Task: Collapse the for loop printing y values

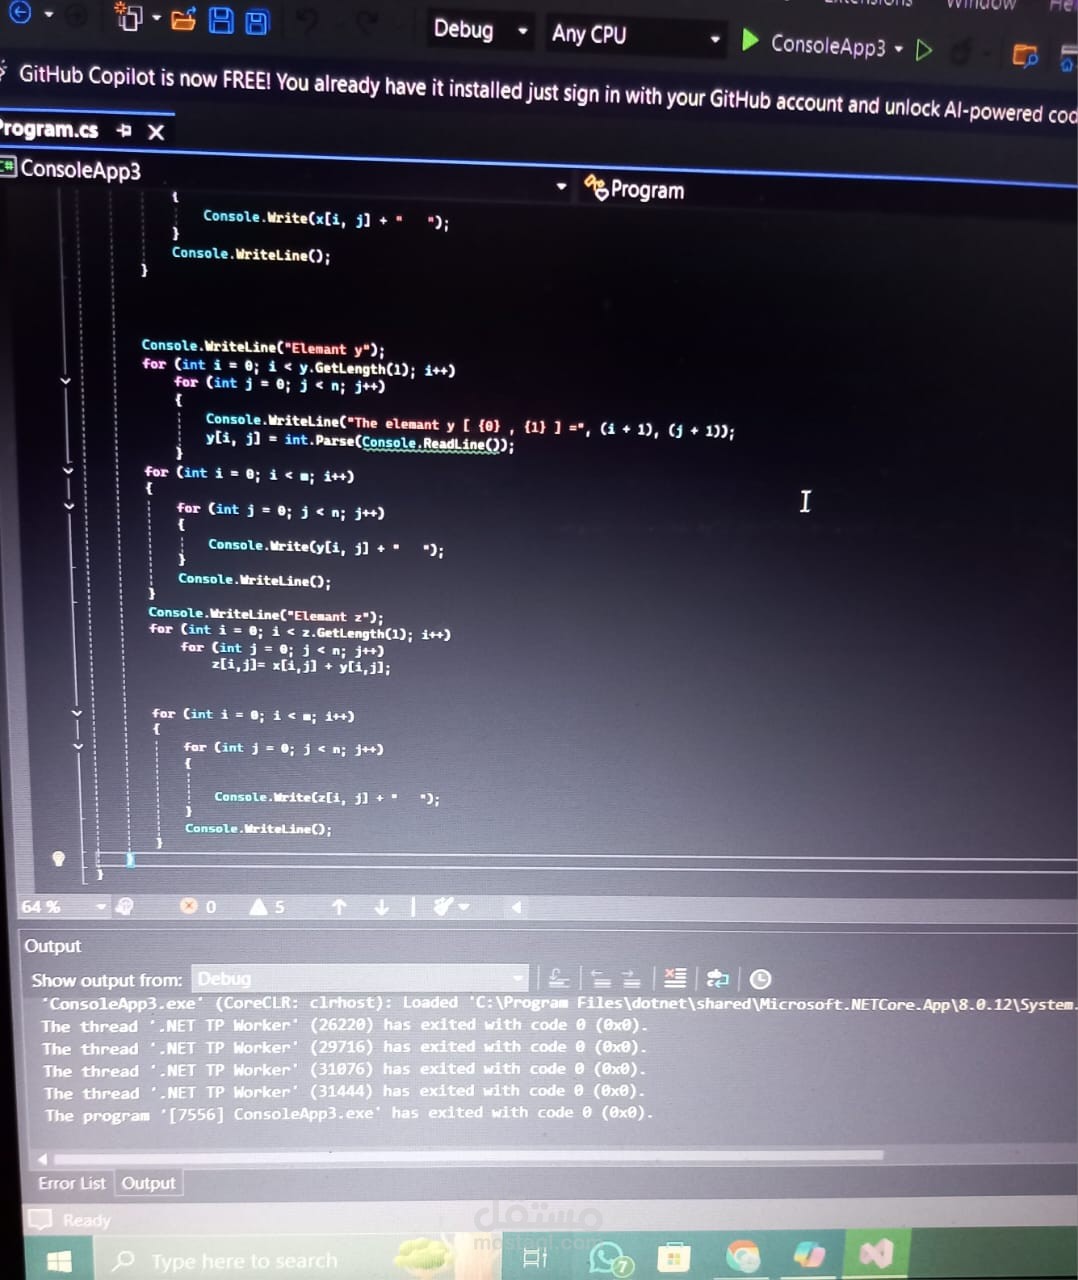Action: [x=66, y=470]
